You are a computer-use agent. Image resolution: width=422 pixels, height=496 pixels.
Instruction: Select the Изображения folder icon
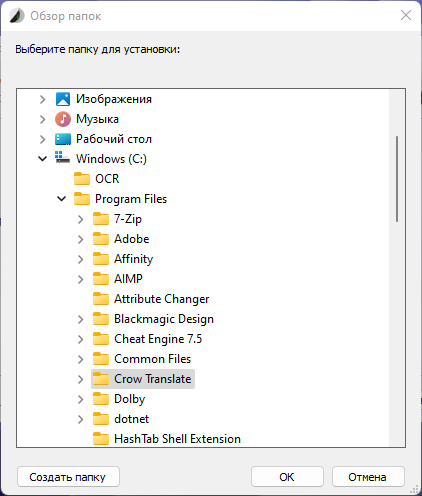coord(63,99)
